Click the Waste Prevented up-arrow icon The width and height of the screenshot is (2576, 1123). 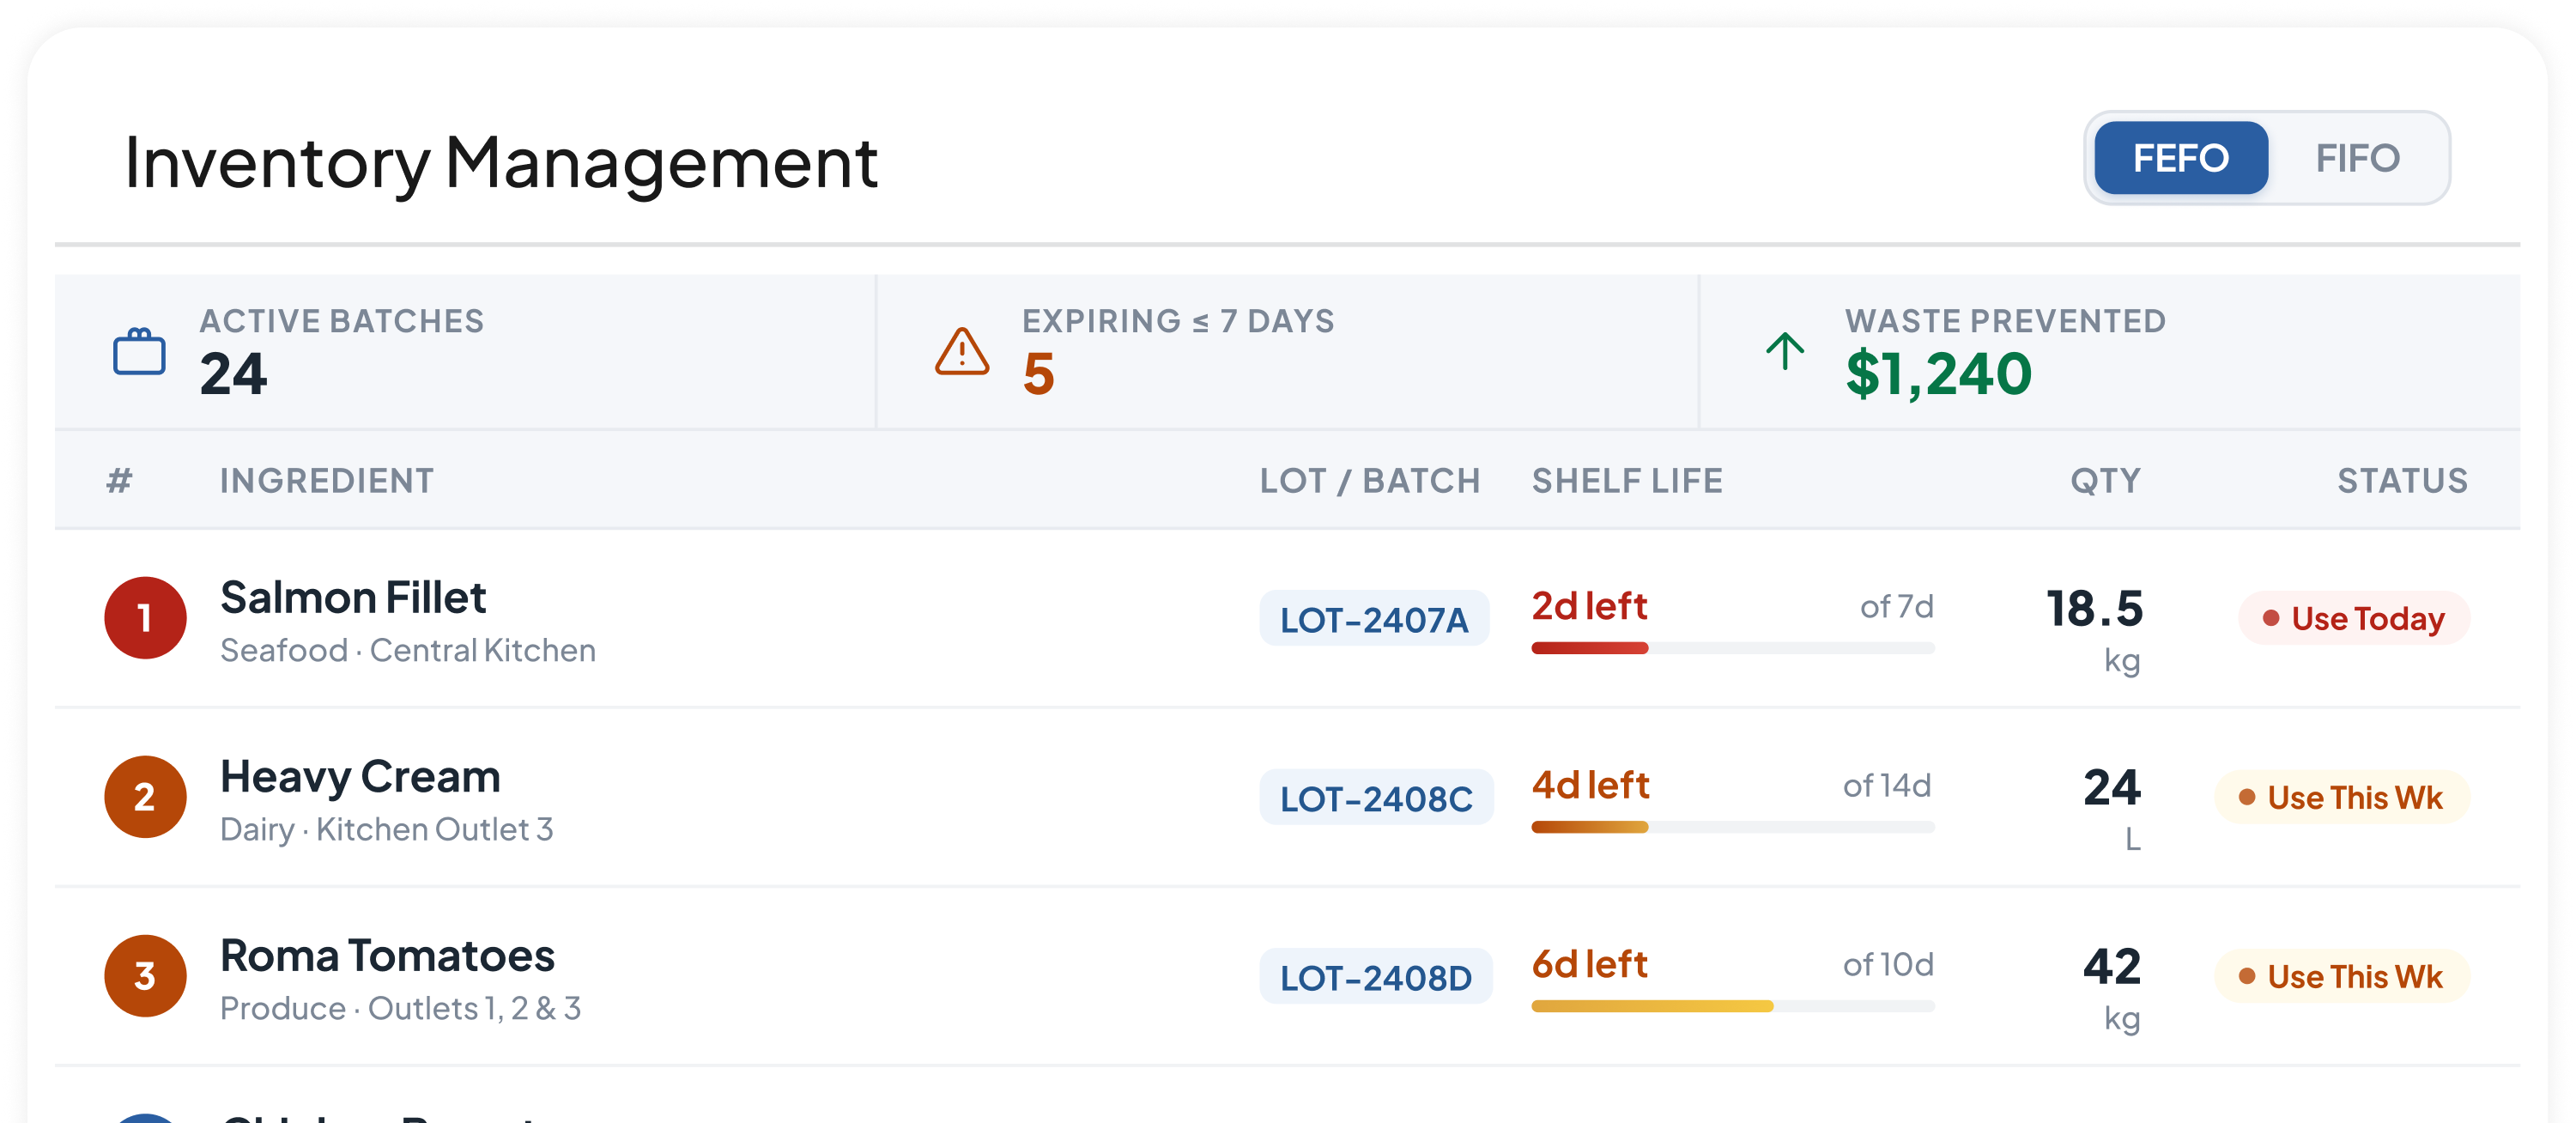click(x=1785, y=351)
